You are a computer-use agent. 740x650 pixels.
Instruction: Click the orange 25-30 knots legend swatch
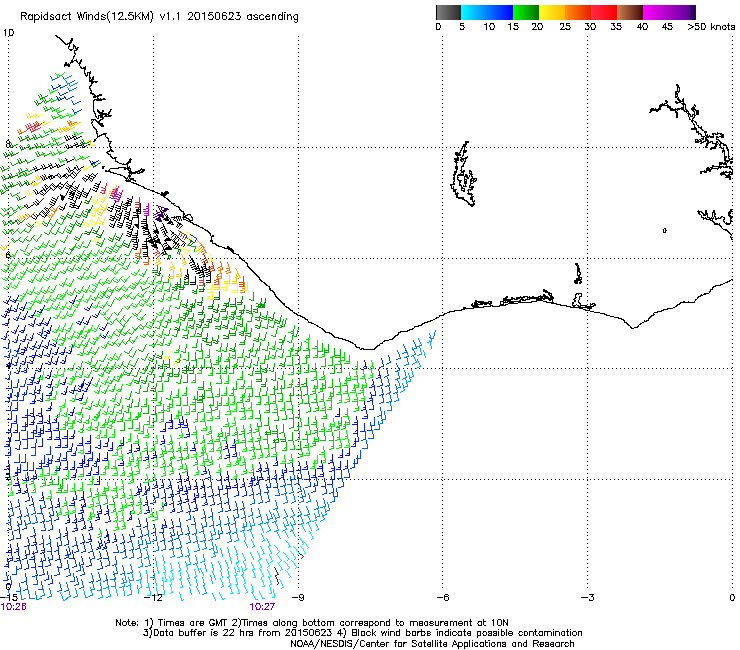(x=578, y=12)
